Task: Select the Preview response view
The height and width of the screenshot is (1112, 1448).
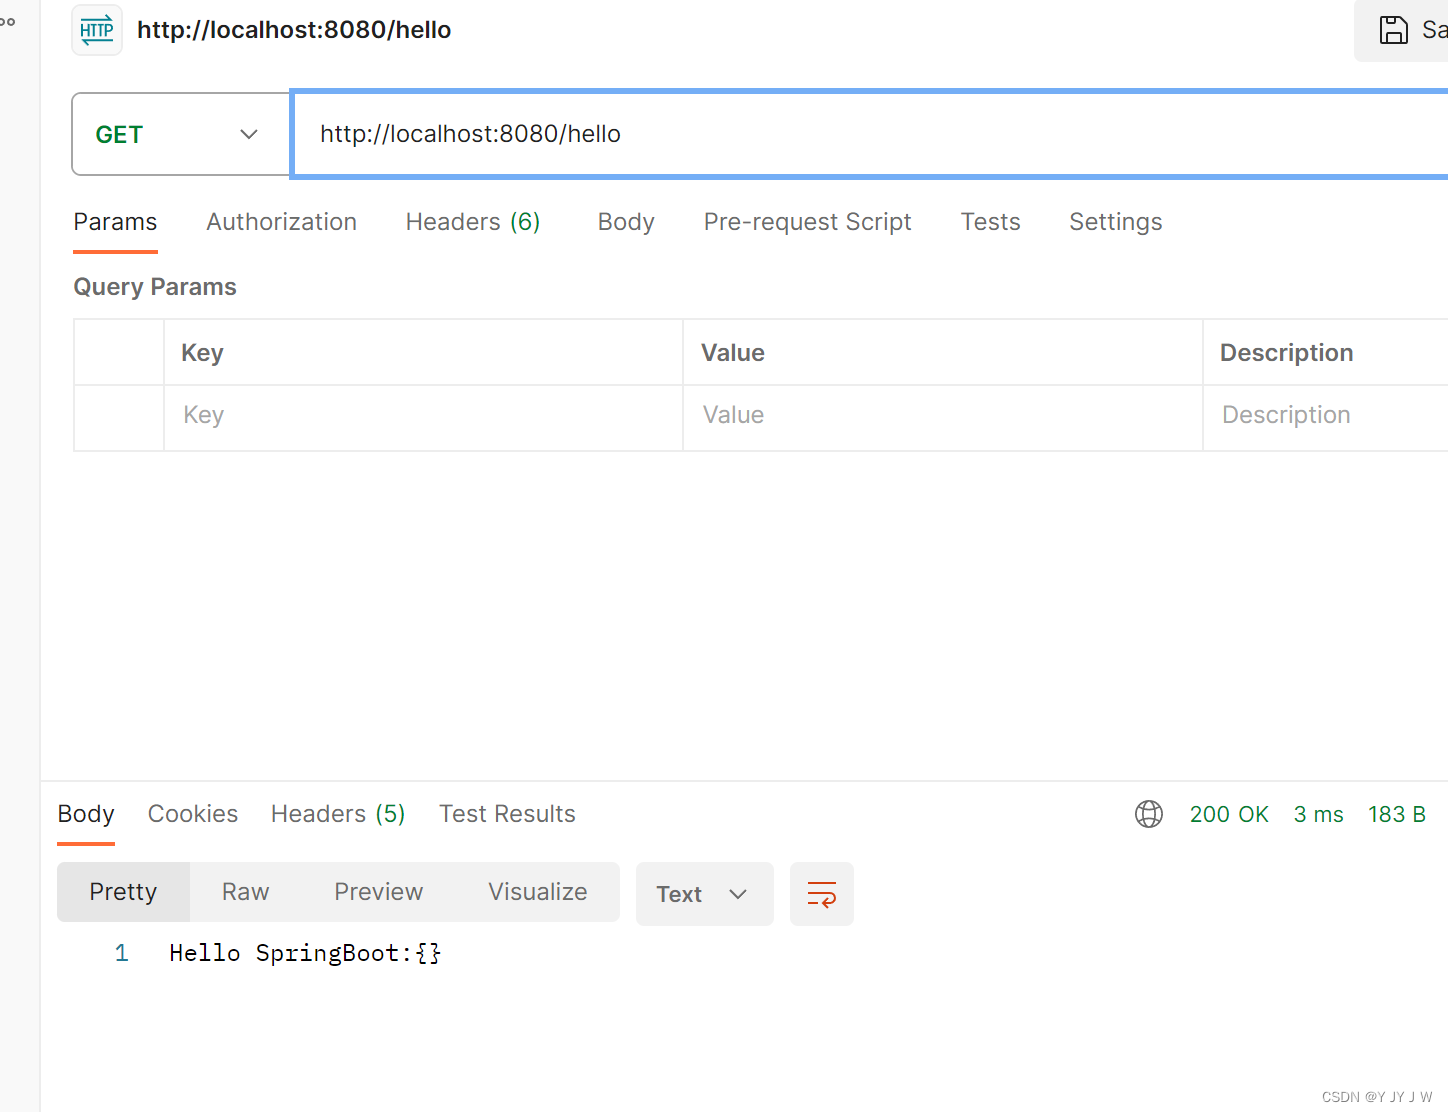Action: pos(378,891)
